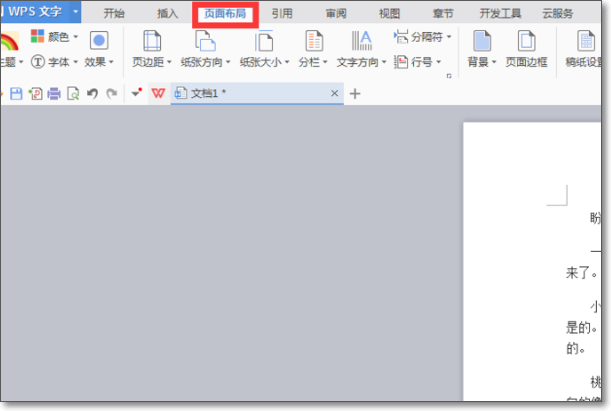The height and width of the screenshot is (411, 611).
Task: Open the 章节 tab
Action: point(443,14)
